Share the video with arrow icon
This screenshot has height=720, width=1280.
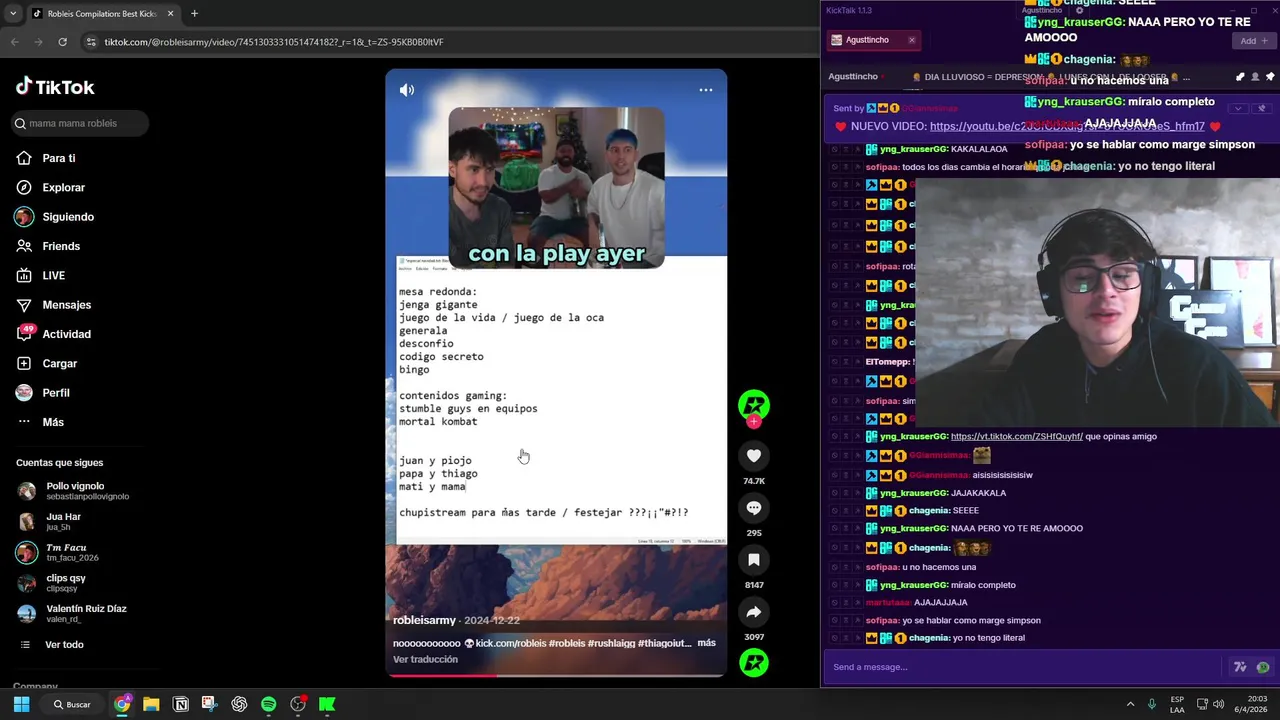click(x=754, y=612)
